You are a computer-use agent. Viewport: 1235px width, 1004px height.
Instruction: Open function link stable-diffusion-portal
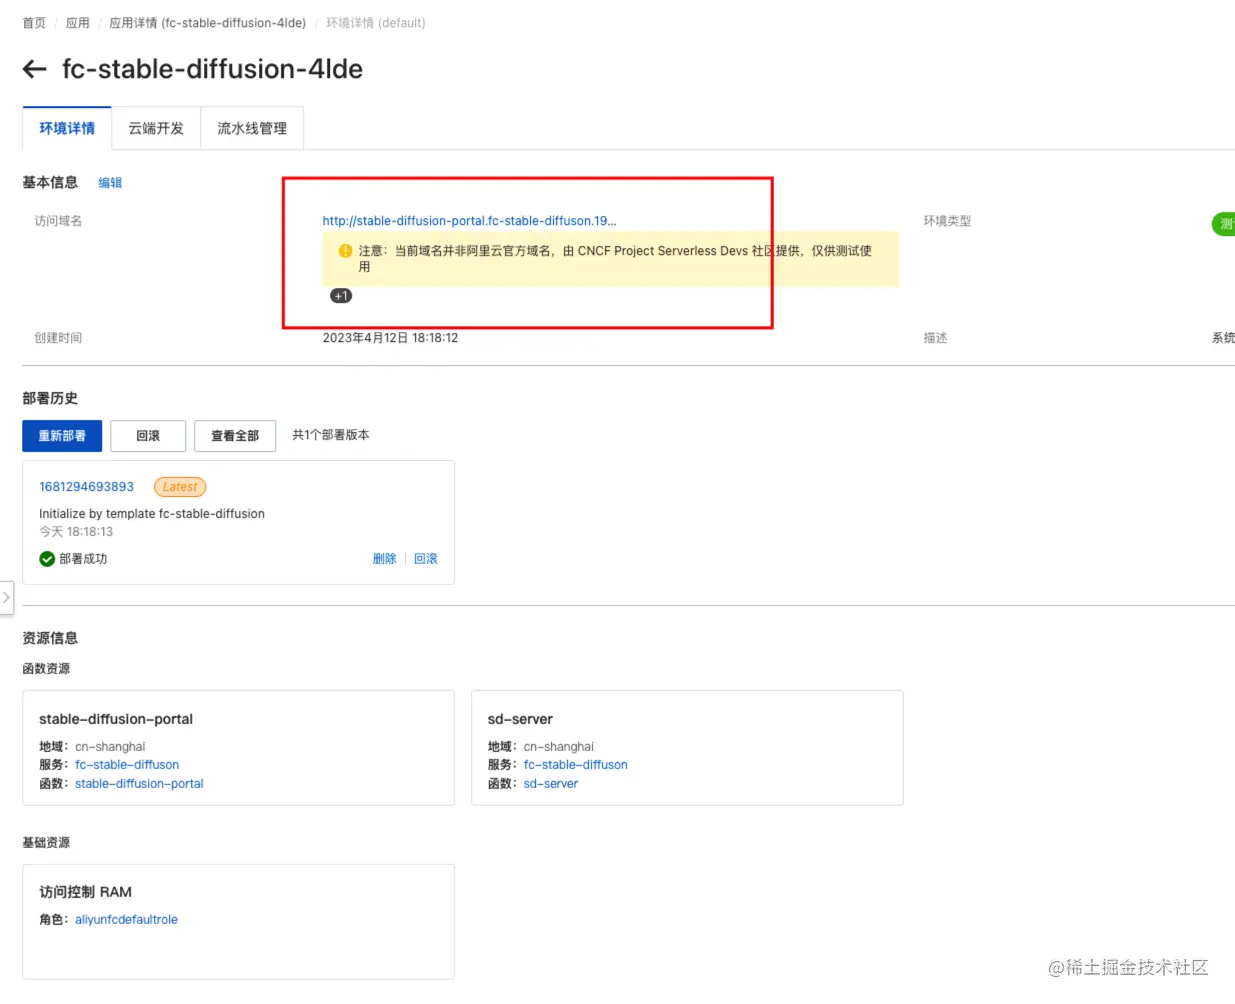tap(139, 784)
